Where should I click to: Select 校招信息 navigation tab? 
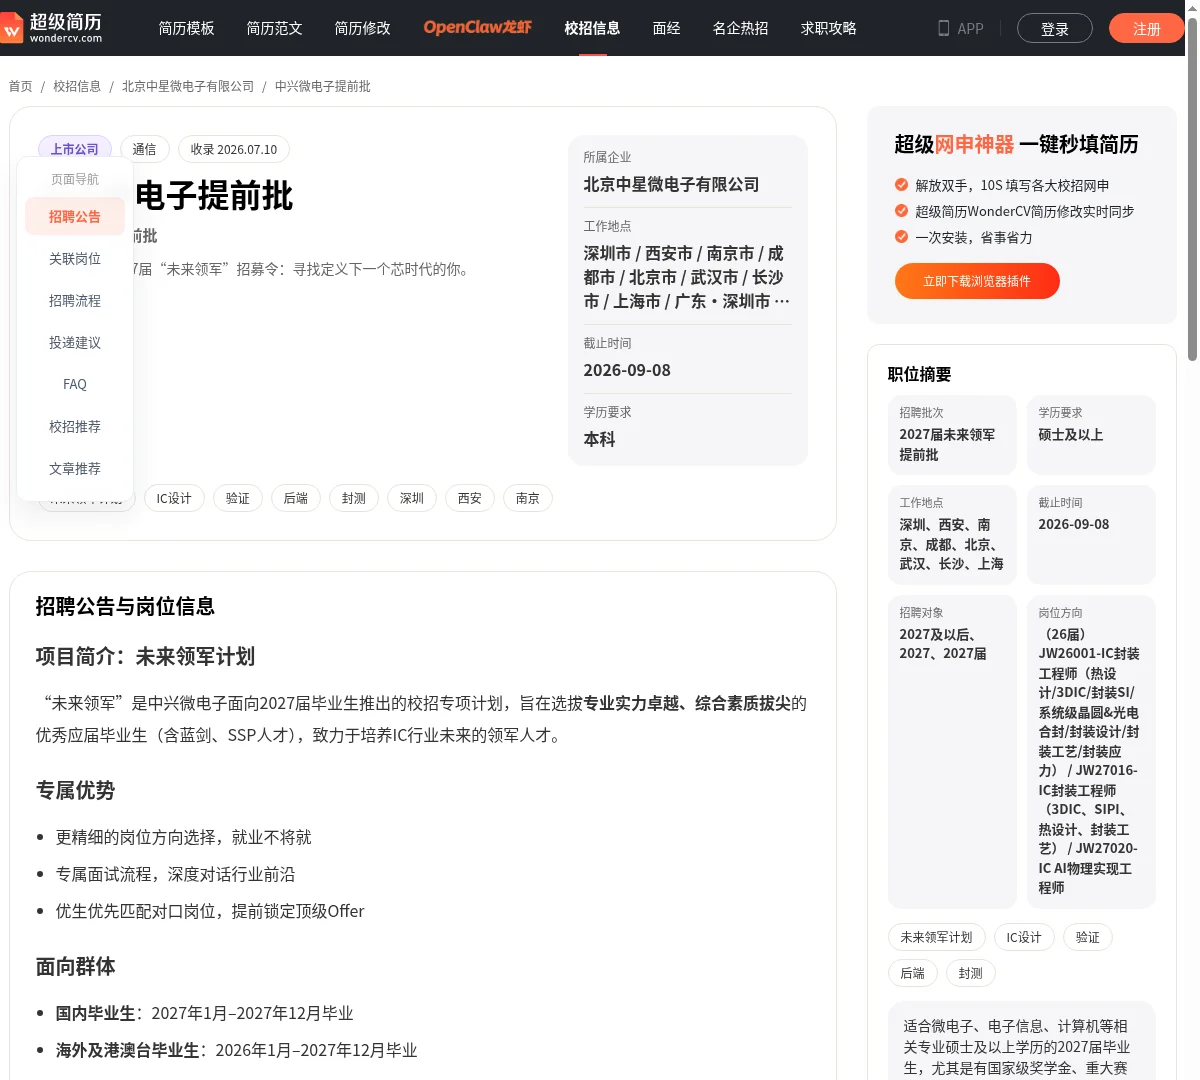pyautogui.click(x=592, y=28)
